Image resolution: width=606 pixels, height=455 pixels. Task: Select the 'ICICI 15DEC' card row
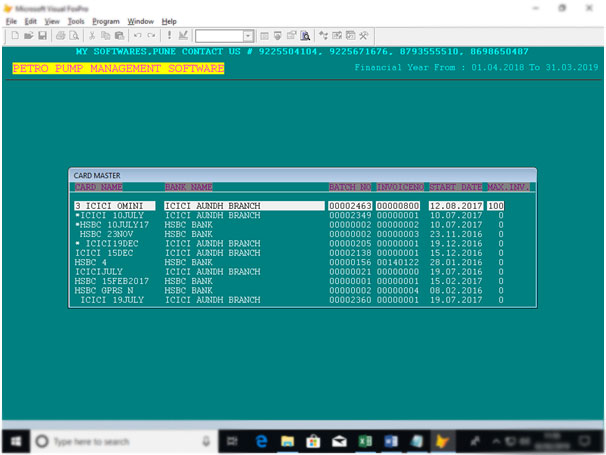point(289,253)
